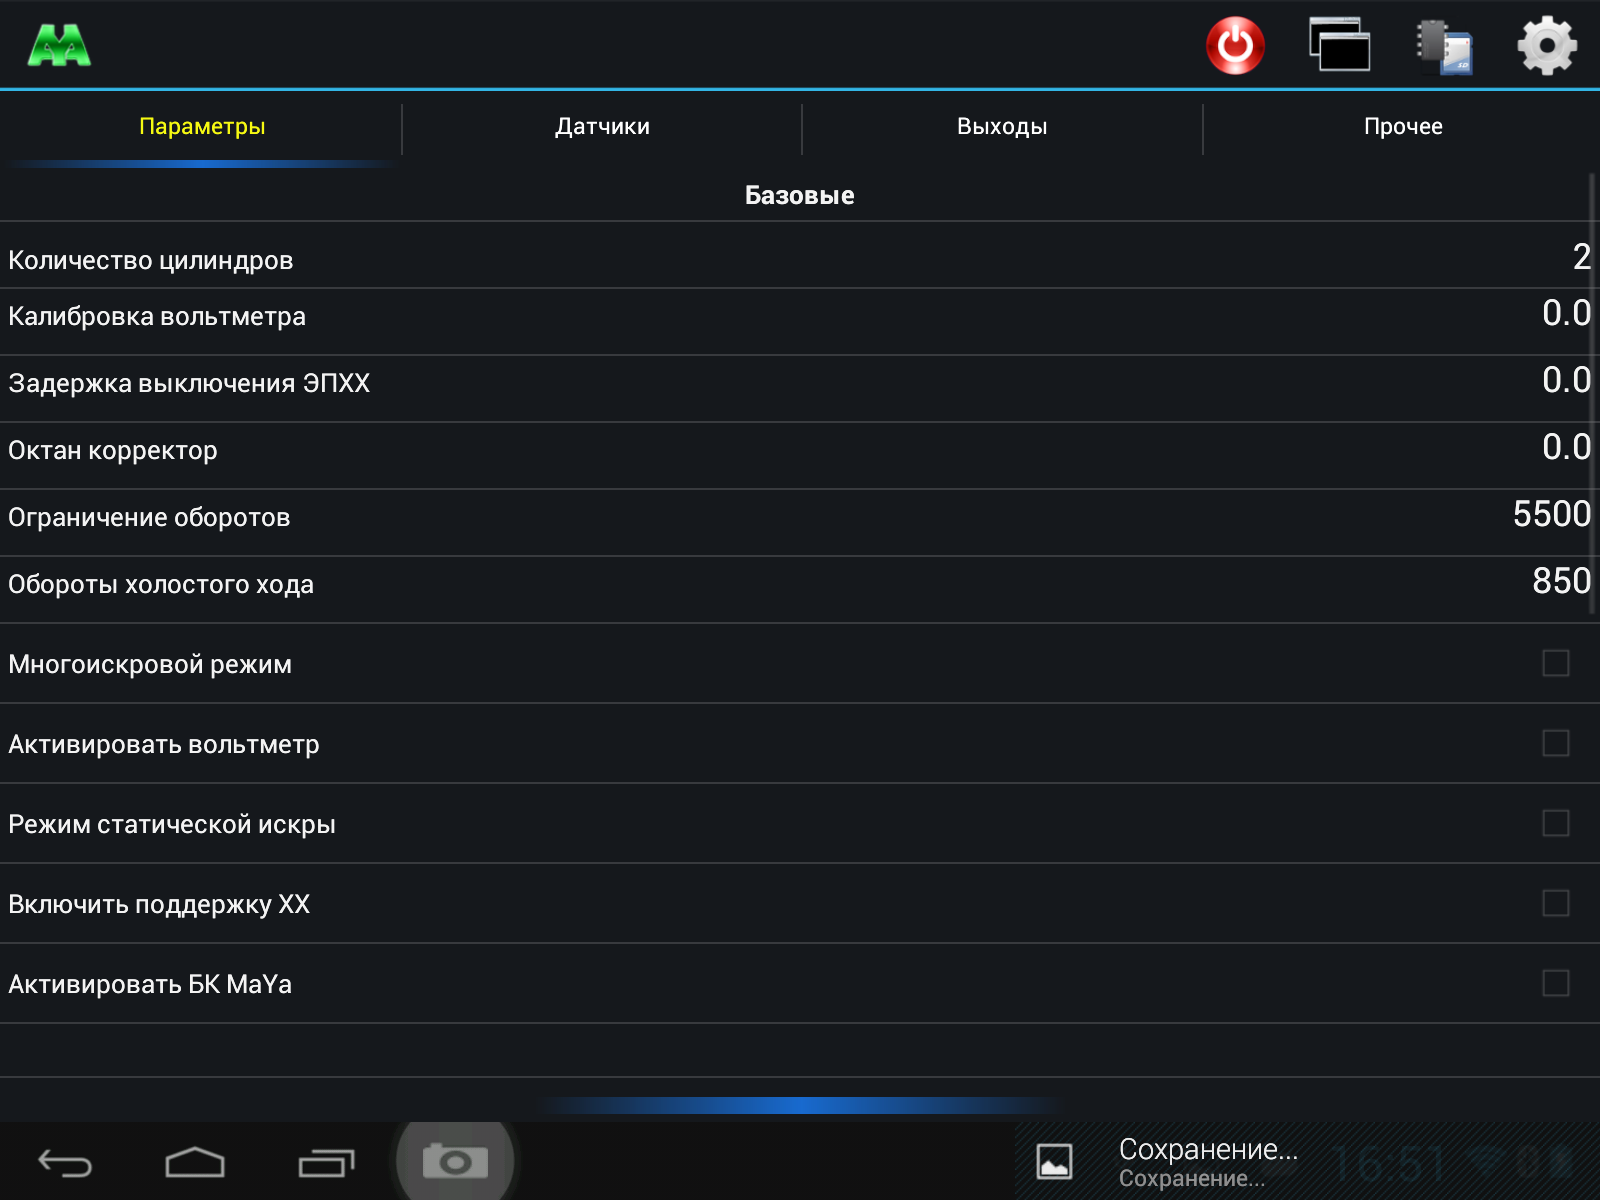Open the Выходы tab
Image resolution: width=1600 pixels, height=1200 pixels.
pos(1002,127)
